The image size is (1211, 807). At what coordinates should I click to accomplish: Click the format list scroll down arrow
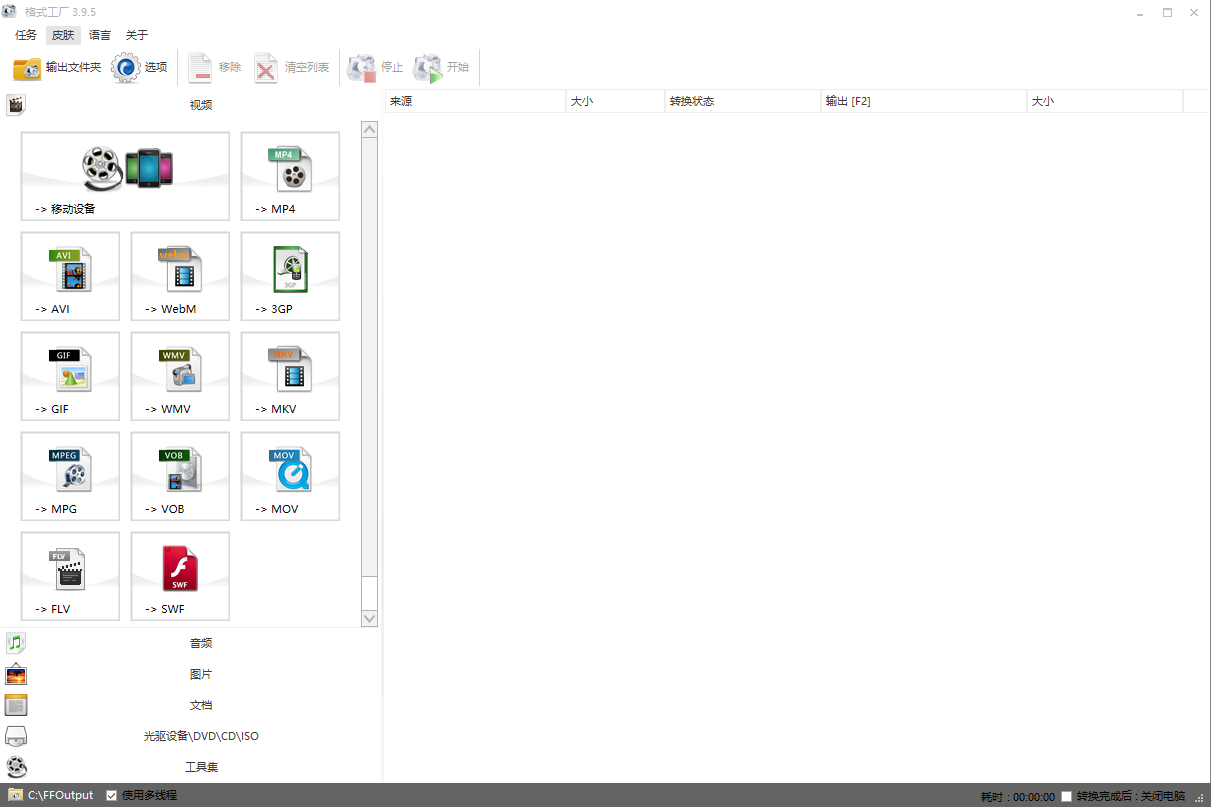click(x=369, y=618)
